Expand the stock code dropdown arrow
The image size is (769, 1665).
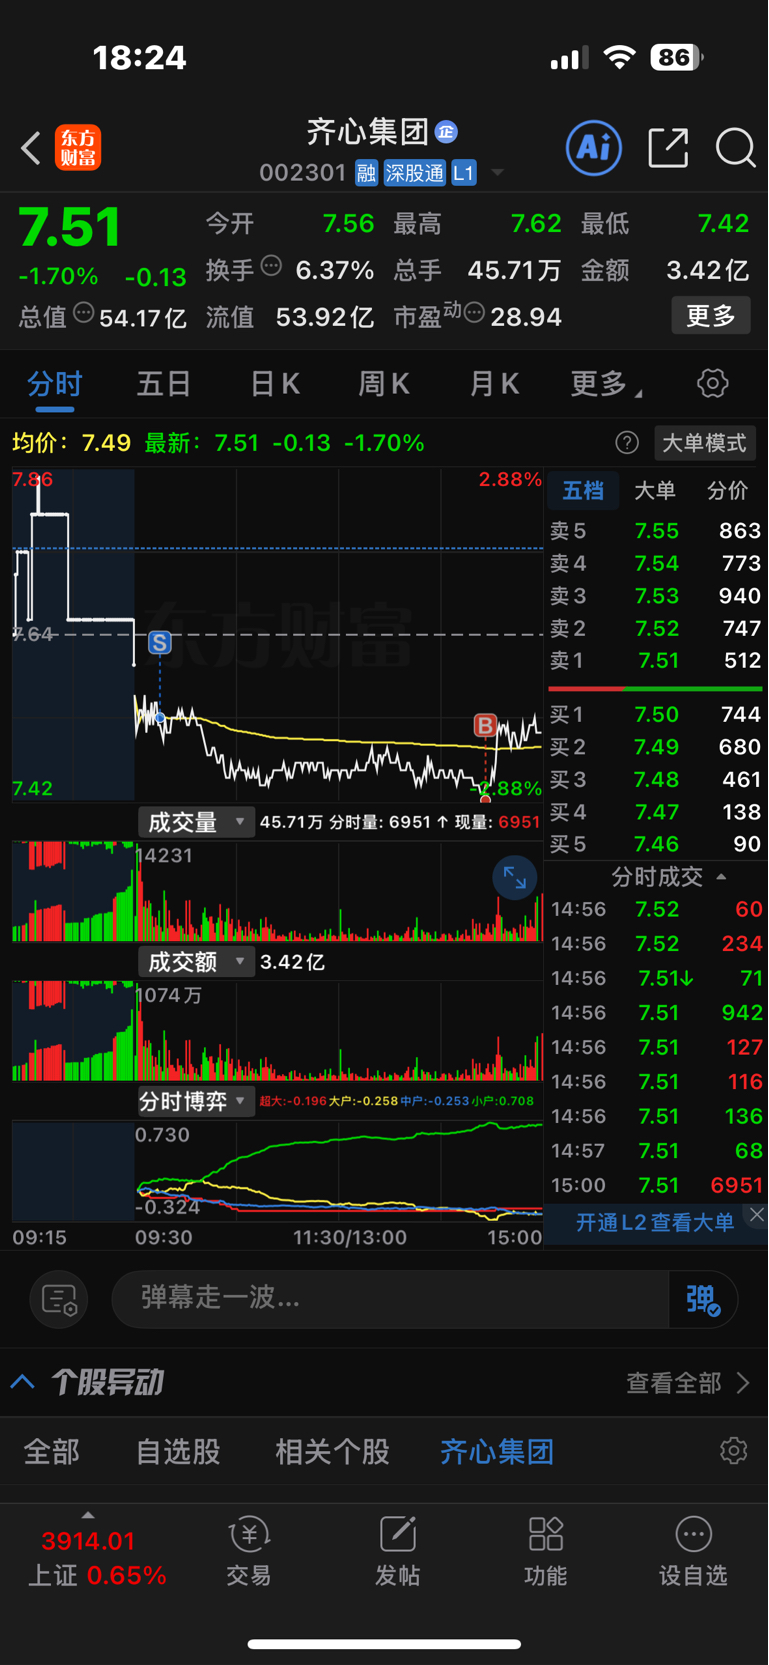click(x=497, y=173)
